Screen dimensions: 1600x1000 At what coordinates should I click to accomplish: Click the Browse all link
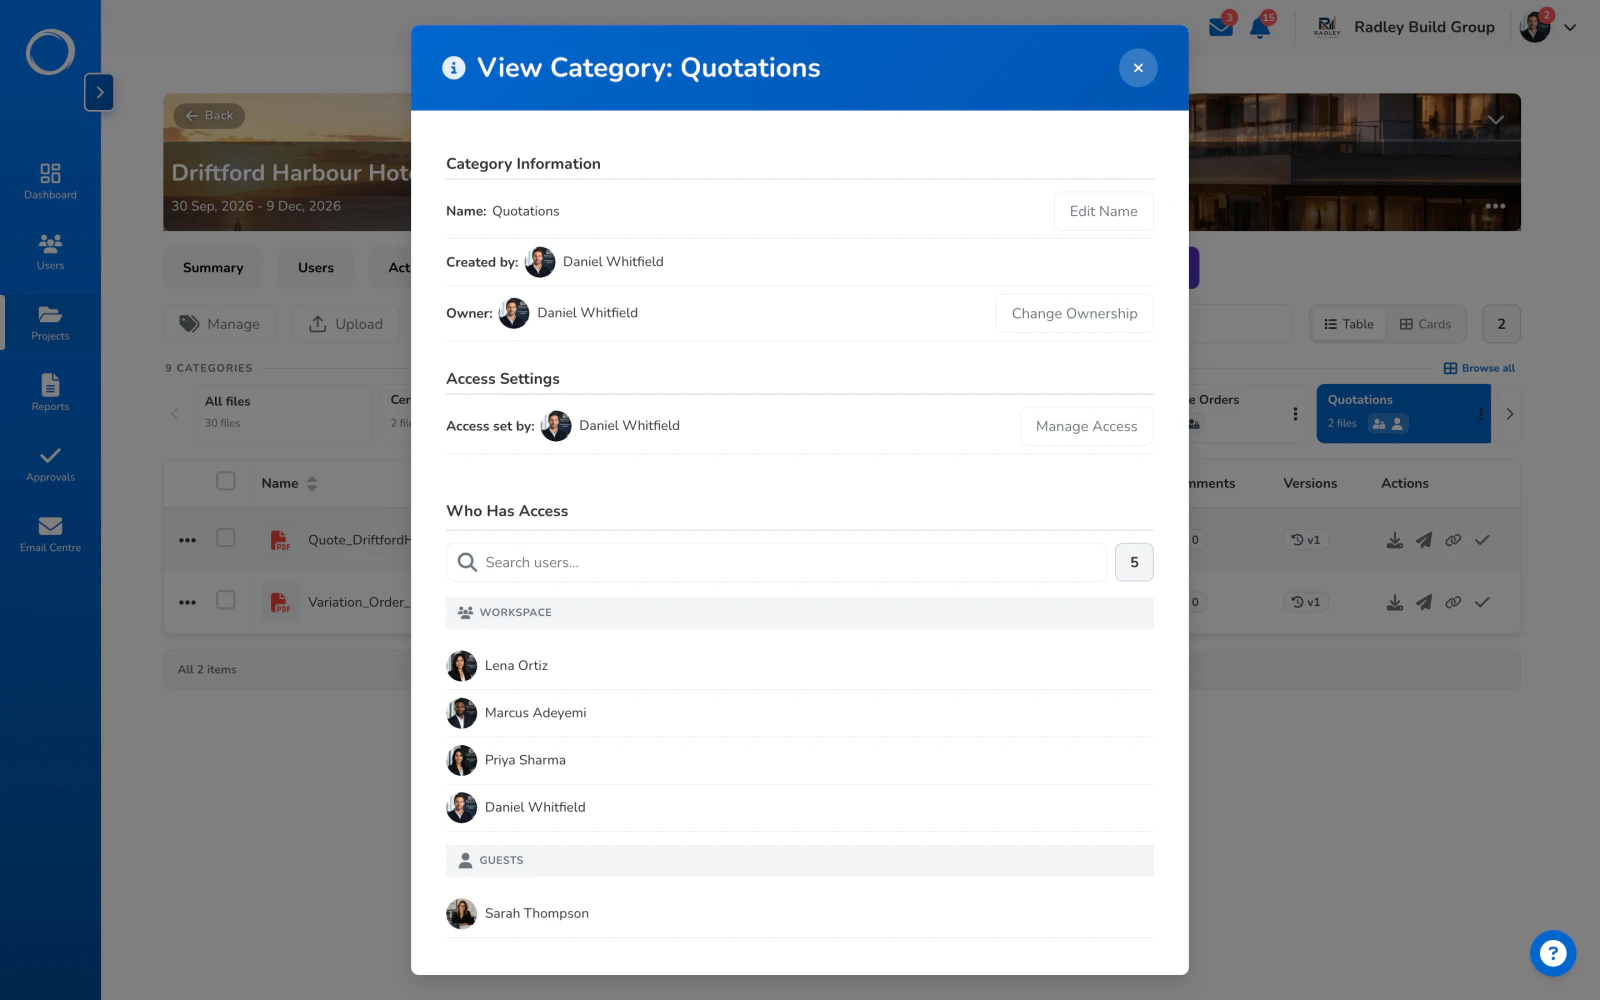(x=1479, y=368)
